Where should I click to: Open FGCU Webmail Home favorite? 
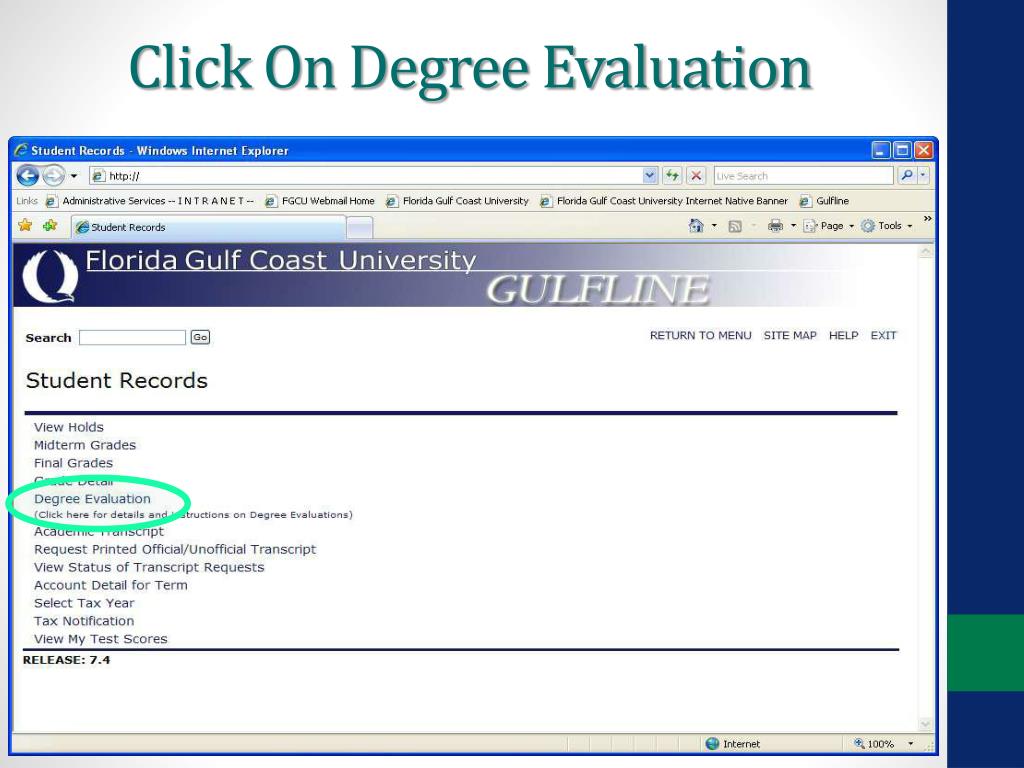320,201
